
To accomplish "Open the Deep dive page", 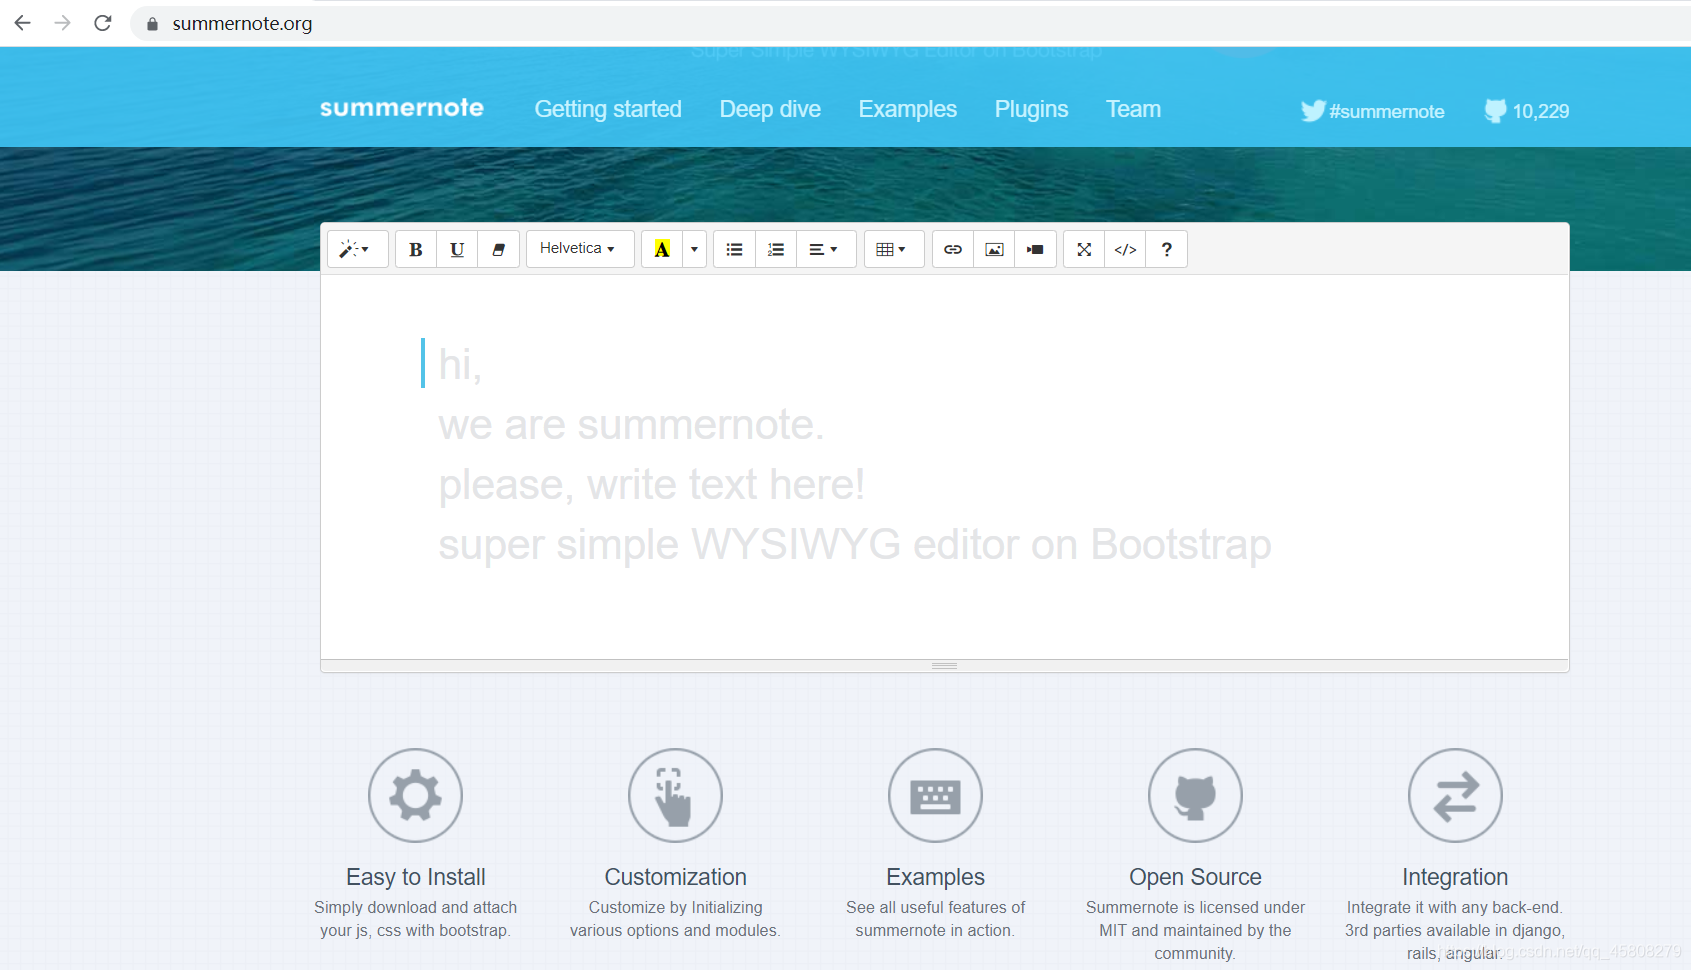I will click(770, 109).
